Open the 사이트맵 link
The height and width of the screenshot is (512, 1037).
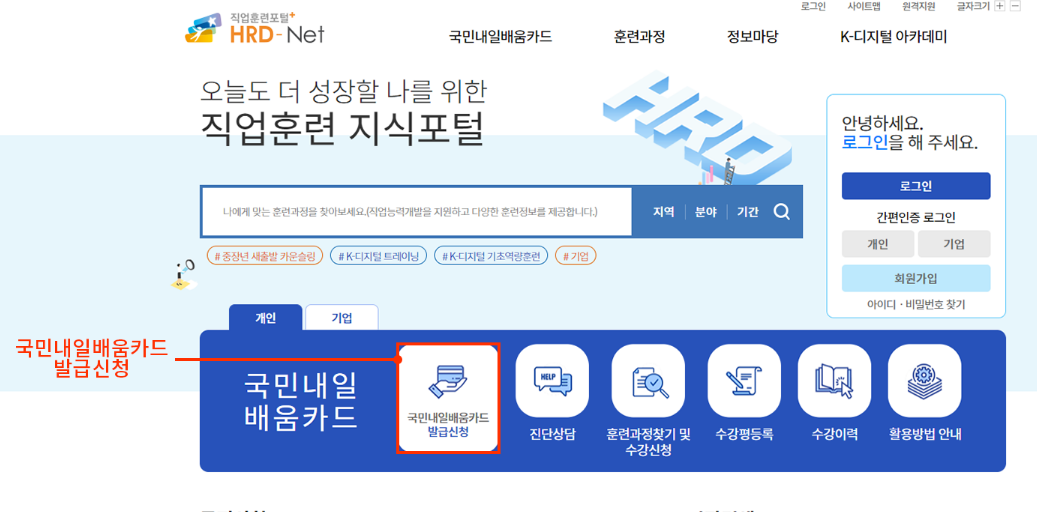click(864, 6)
